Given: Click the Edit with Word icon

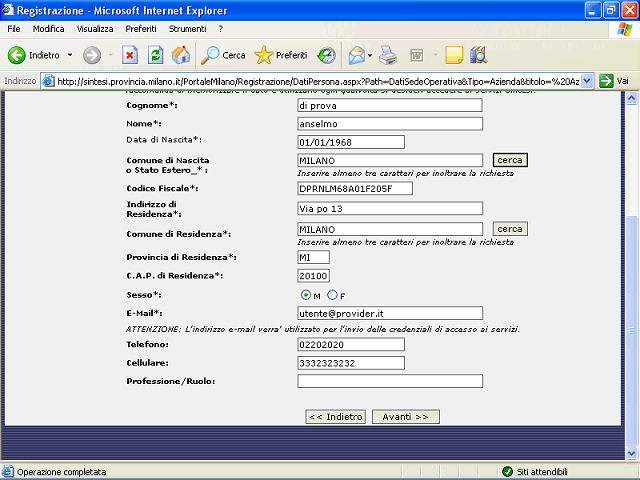Looking at the screenshot, I should [417, 55].
